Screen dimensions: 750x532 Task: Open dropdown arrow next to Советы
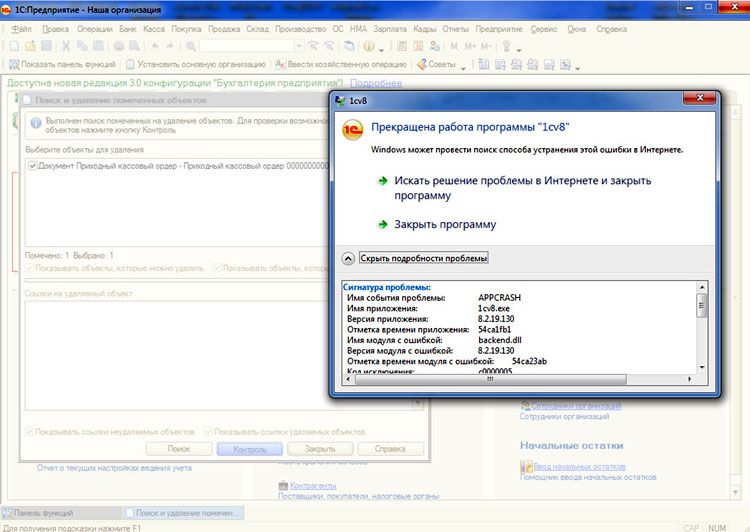463,67
